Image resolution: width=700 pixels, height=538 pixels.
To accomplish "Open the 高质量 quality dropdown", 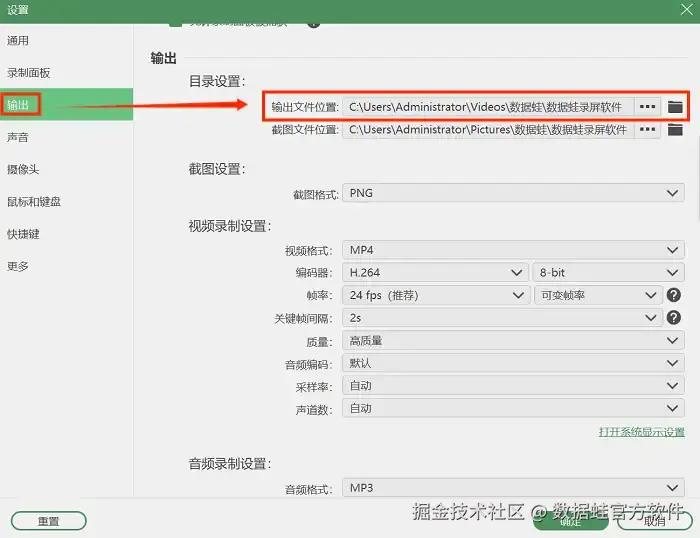I will point(513,340).
